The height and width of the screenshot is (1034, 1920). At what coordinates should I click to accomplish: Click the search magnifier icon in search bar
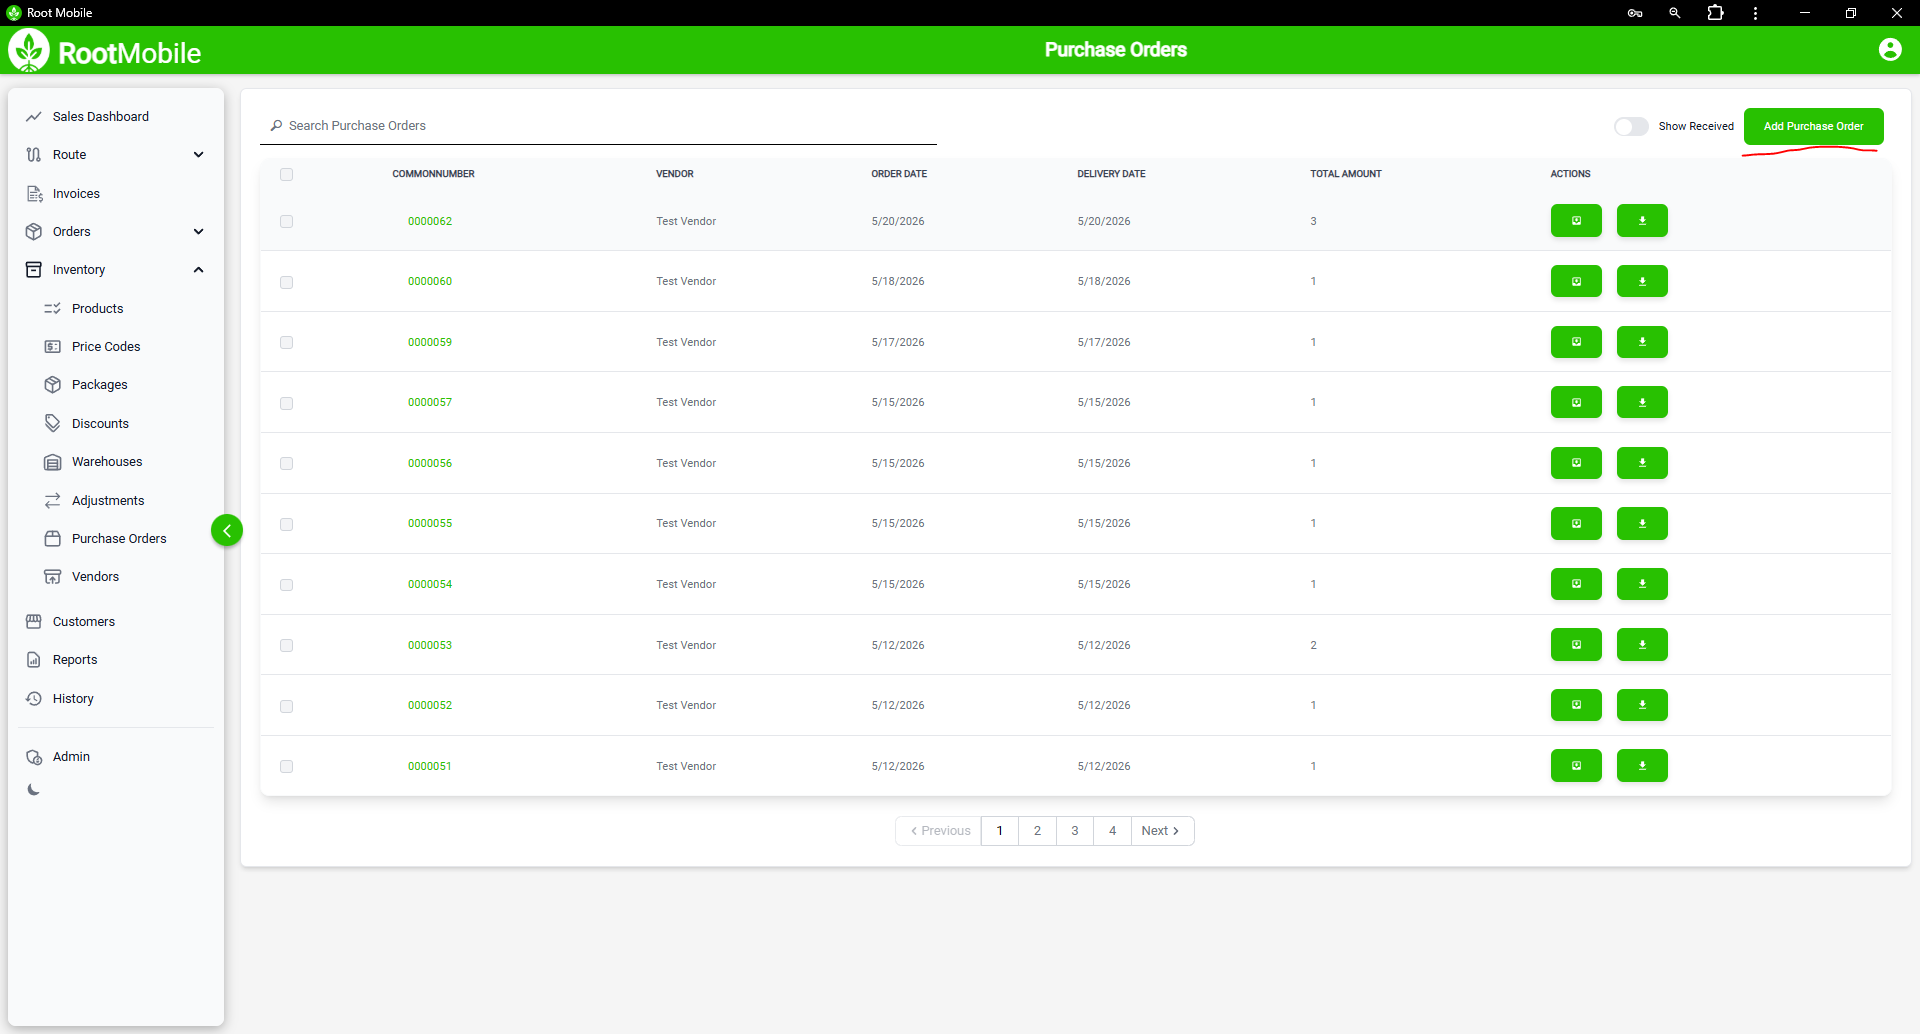[276, 126]
